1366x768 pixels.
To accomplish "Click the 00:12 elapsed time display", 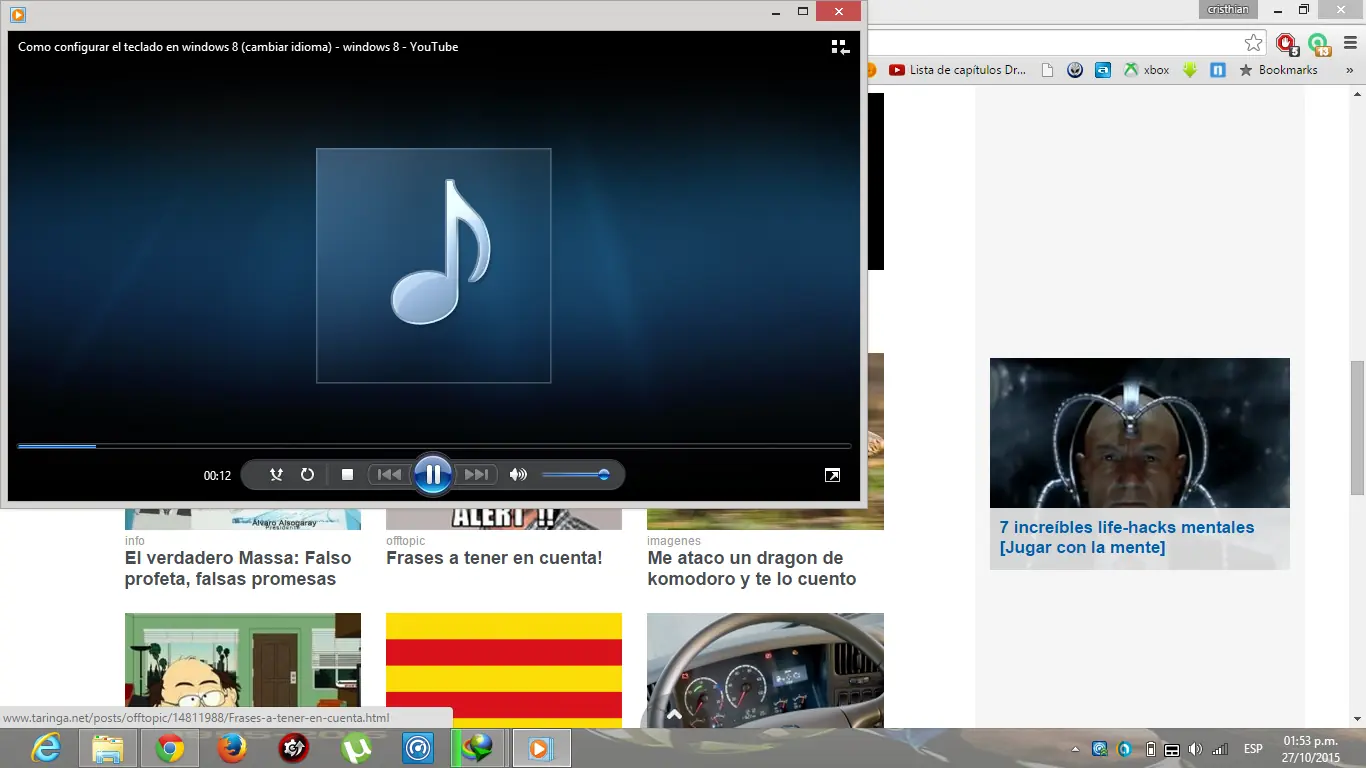I will click(x=217, y=476).
